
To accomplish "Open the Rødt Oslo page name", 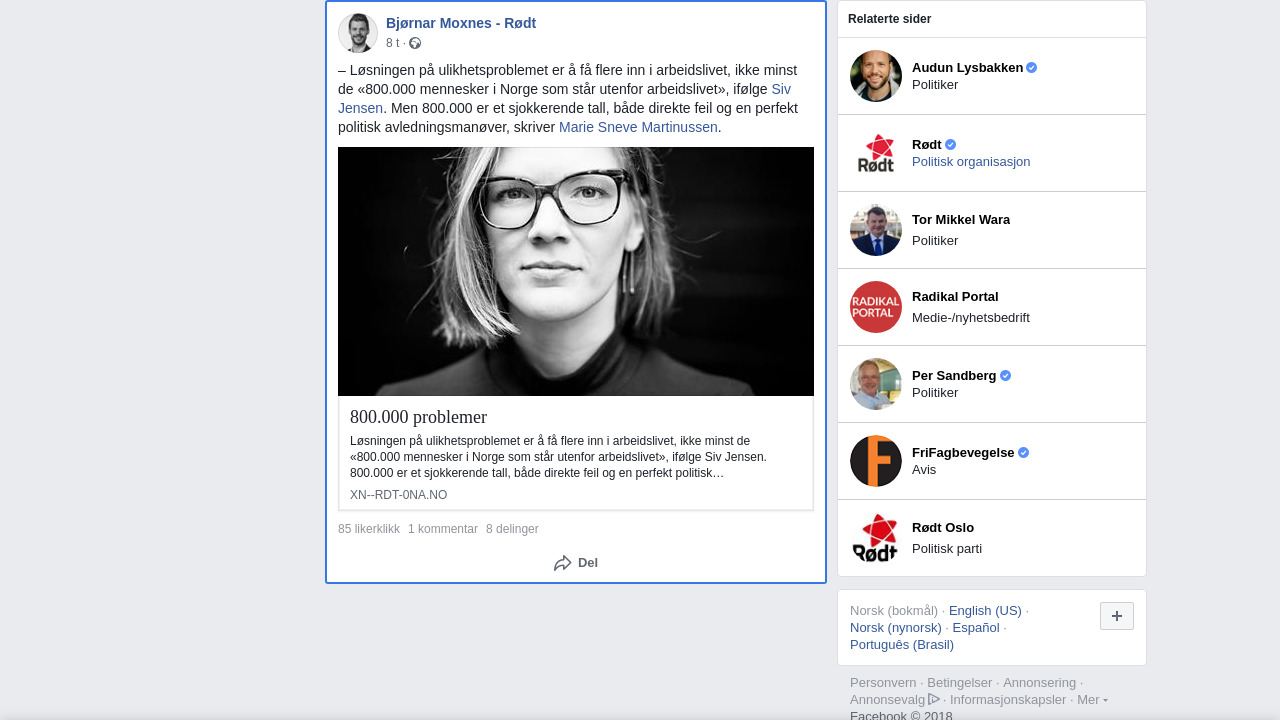I will (943, 528).
